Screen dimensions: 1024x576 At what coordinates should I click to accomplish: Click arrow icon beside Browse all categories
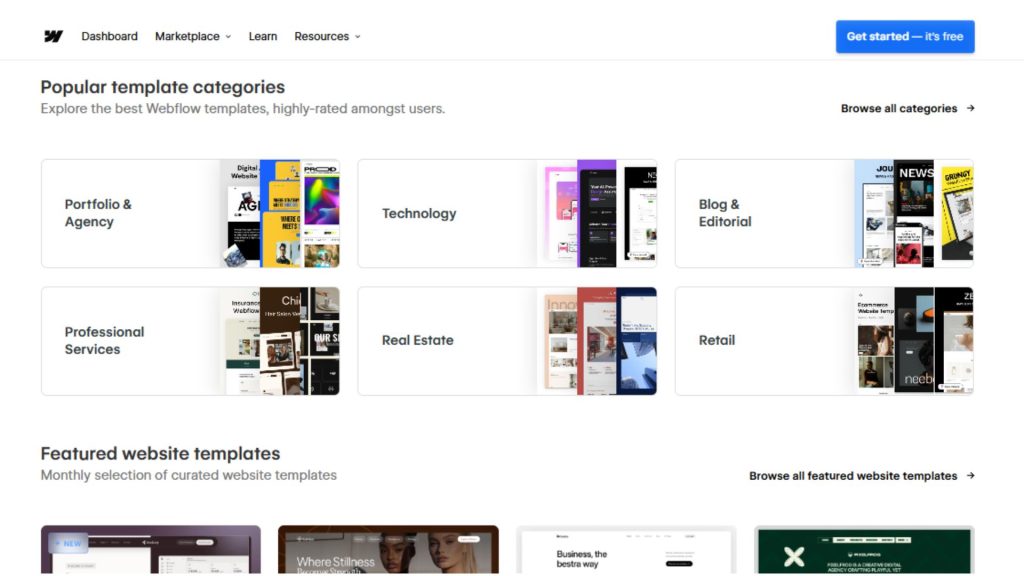point(970,108)
